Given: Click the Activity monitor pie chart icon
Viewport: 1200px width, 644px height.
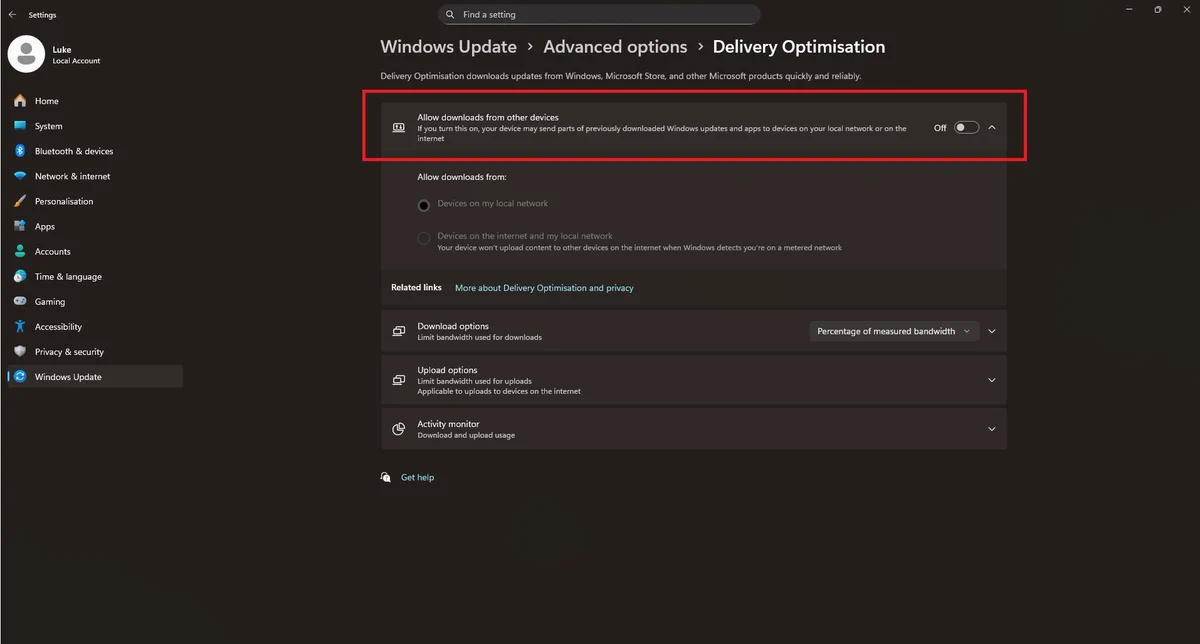Looking at the screenshot, I should (398, 429).
